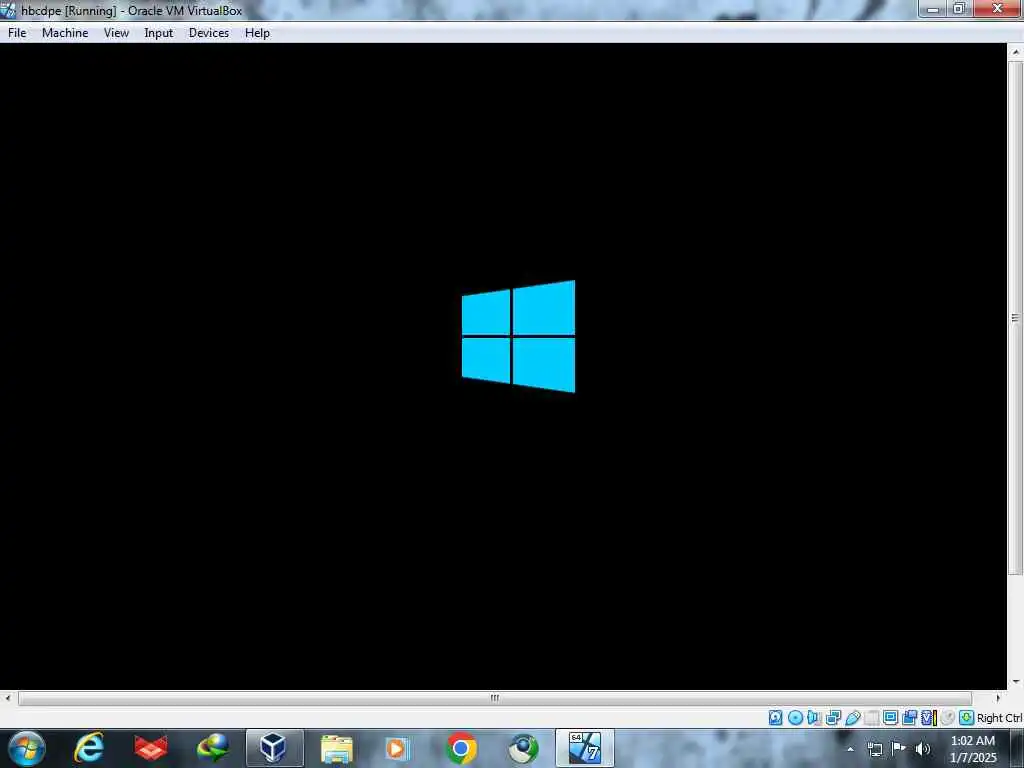Click the hard disk activity status icon
1024x768 pixels.
[x=775, y=718]
